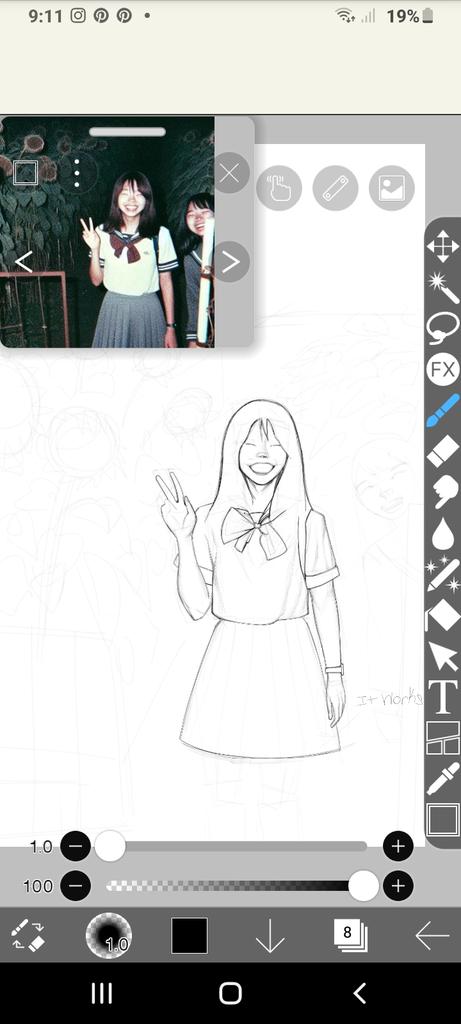Select the Magic Wand tool
Screen dimensions: 461x1024
tap(443, 287)
